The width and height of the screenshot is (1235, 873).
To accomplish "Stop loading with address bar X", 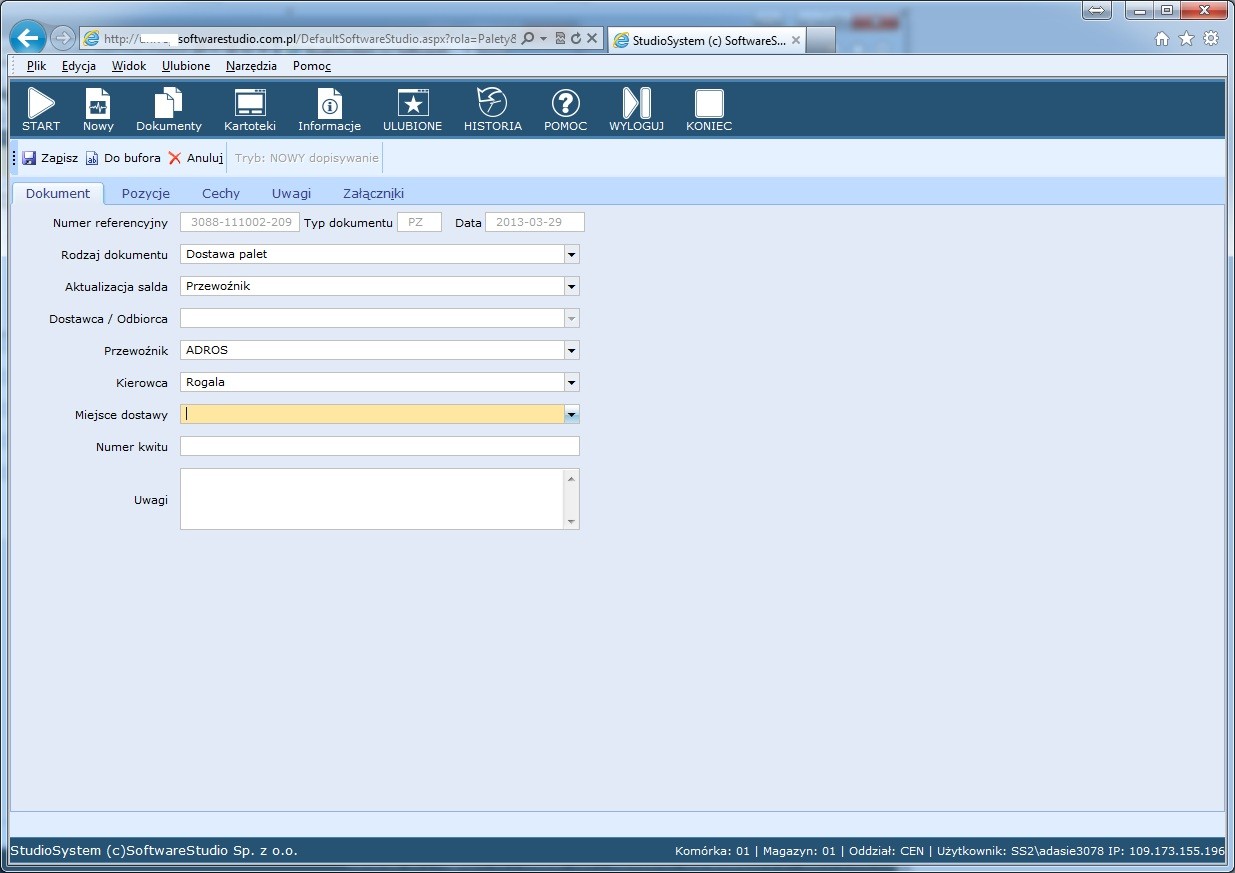I will point(592,39).
